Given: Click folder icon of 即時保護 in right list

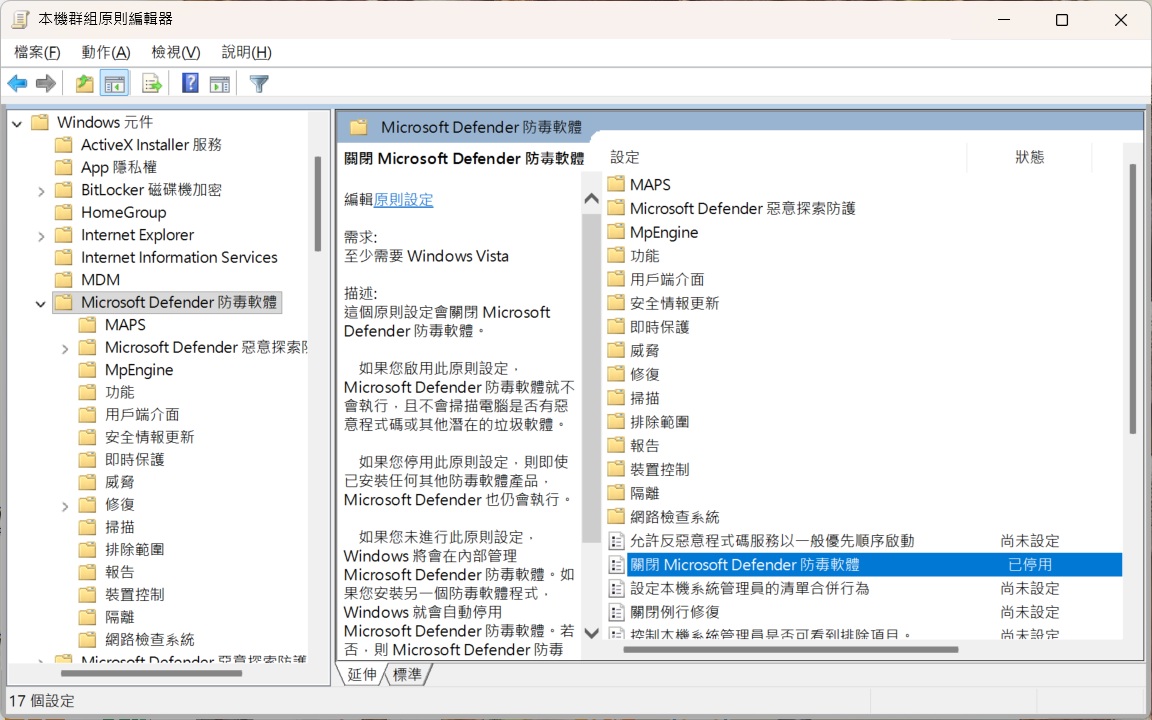Looking at the screenshot, I should coord(616,327).
